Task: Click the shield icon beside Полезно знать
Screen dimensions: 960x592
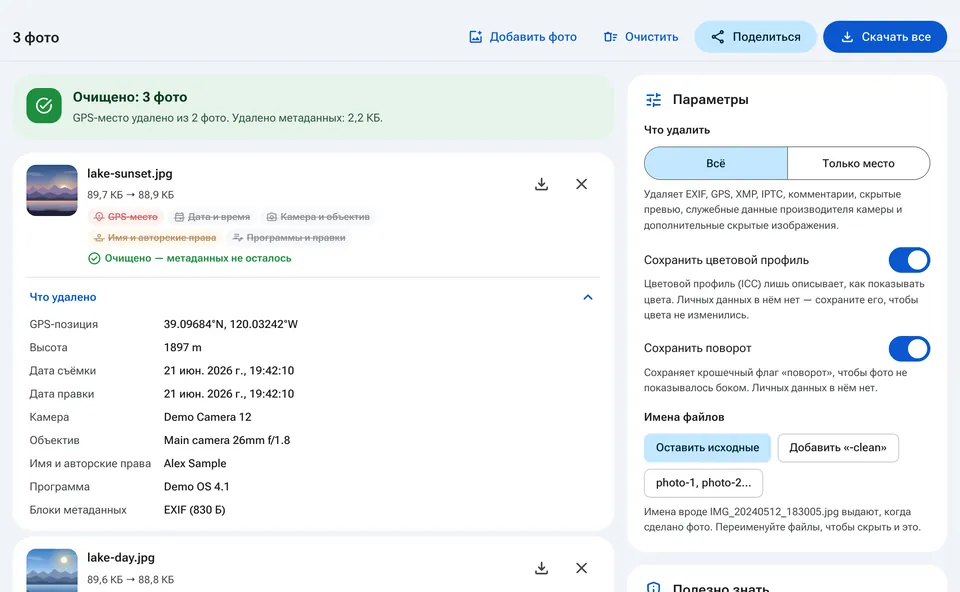Action: [653, 588]
